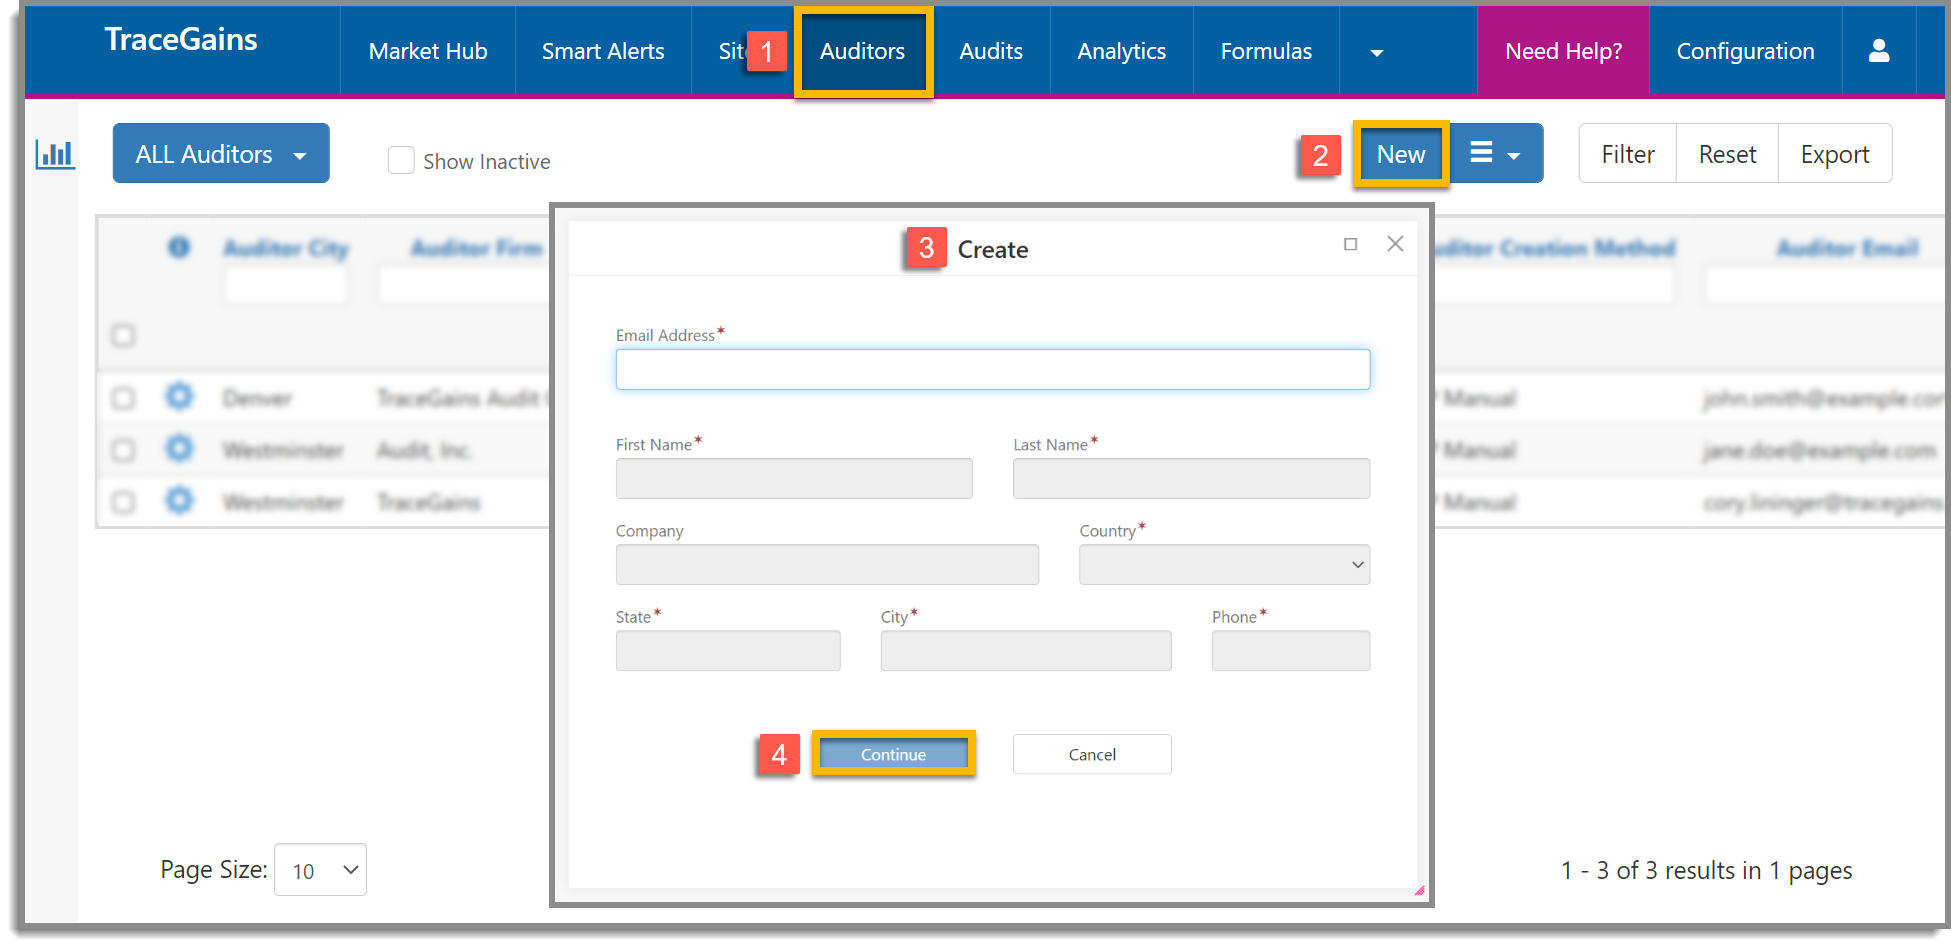Open the Market Hub tab

pos(428,51)
